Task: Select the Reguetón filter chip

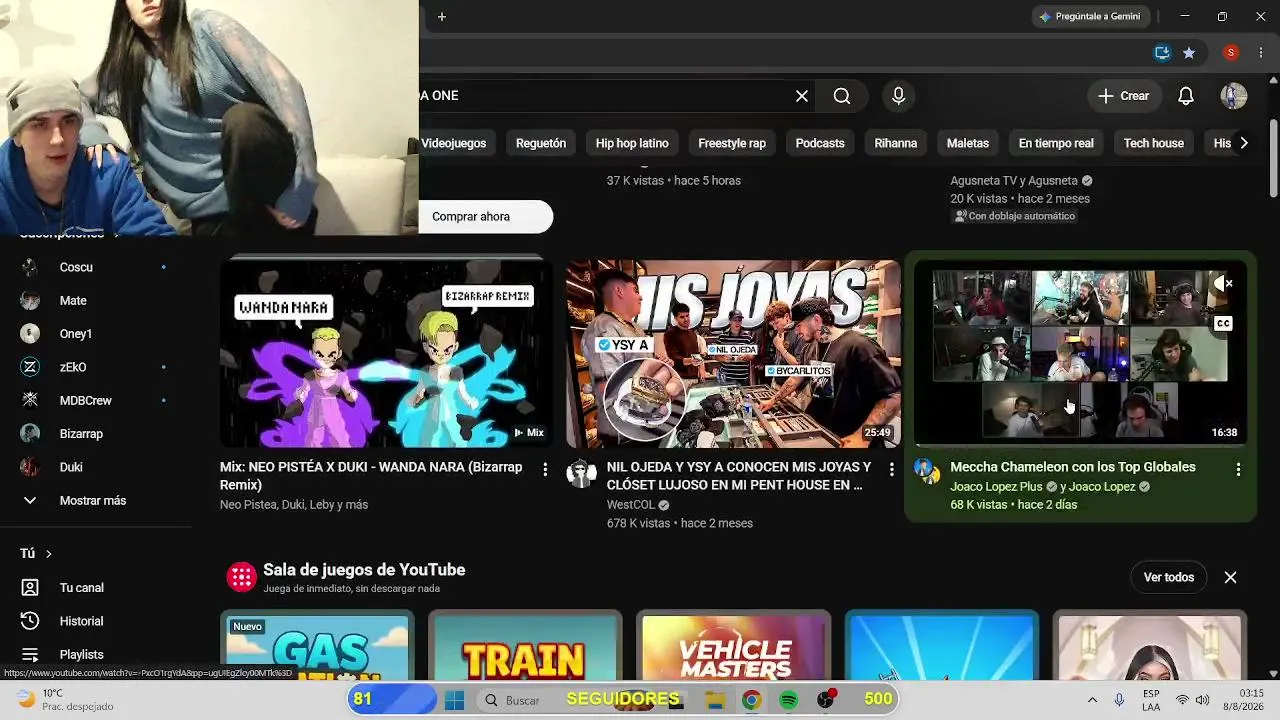Action: pyautogui.click(x=541, y=143)
